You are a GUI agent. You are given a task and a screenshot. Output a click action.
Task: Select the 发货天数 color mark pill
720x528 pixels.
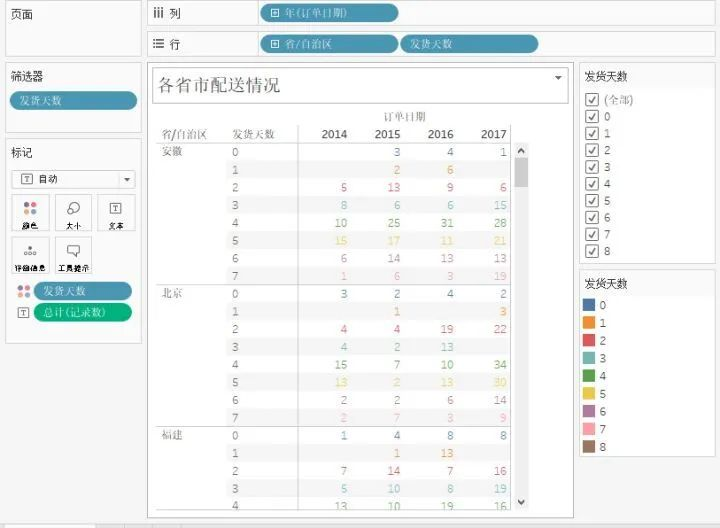[83, 291]
